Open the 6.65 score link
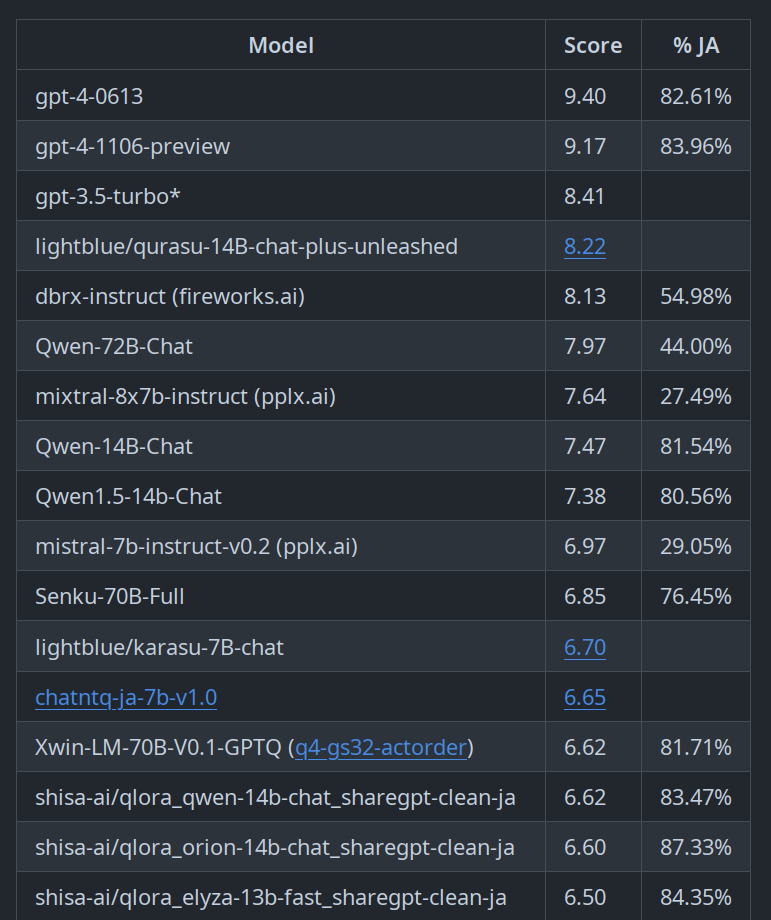This screenshot has height=920, width=771. pos(585,697)
